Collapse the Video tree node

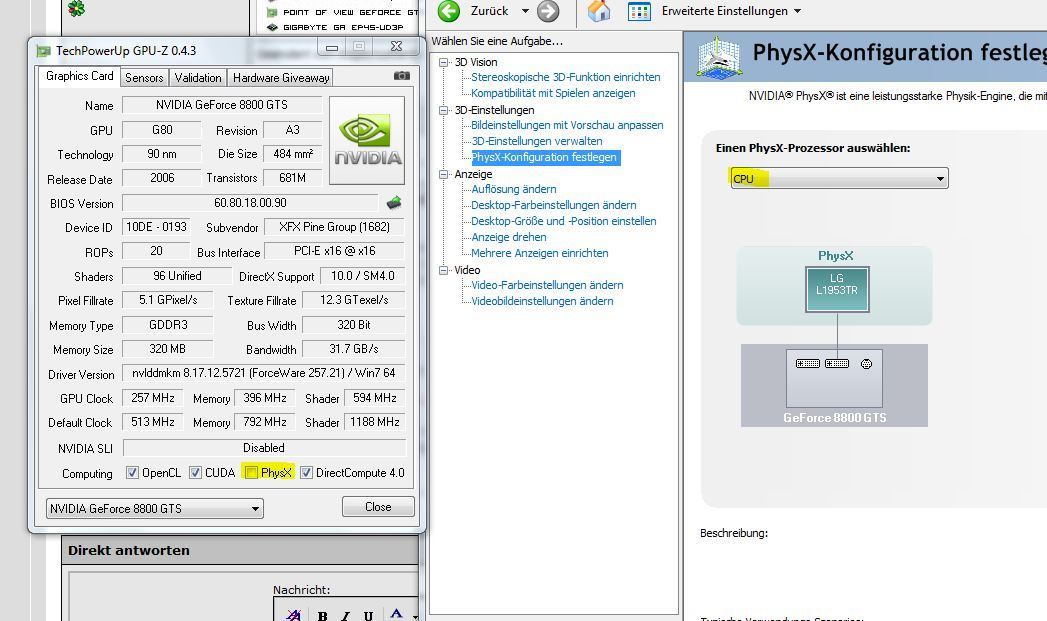point(443,270)
